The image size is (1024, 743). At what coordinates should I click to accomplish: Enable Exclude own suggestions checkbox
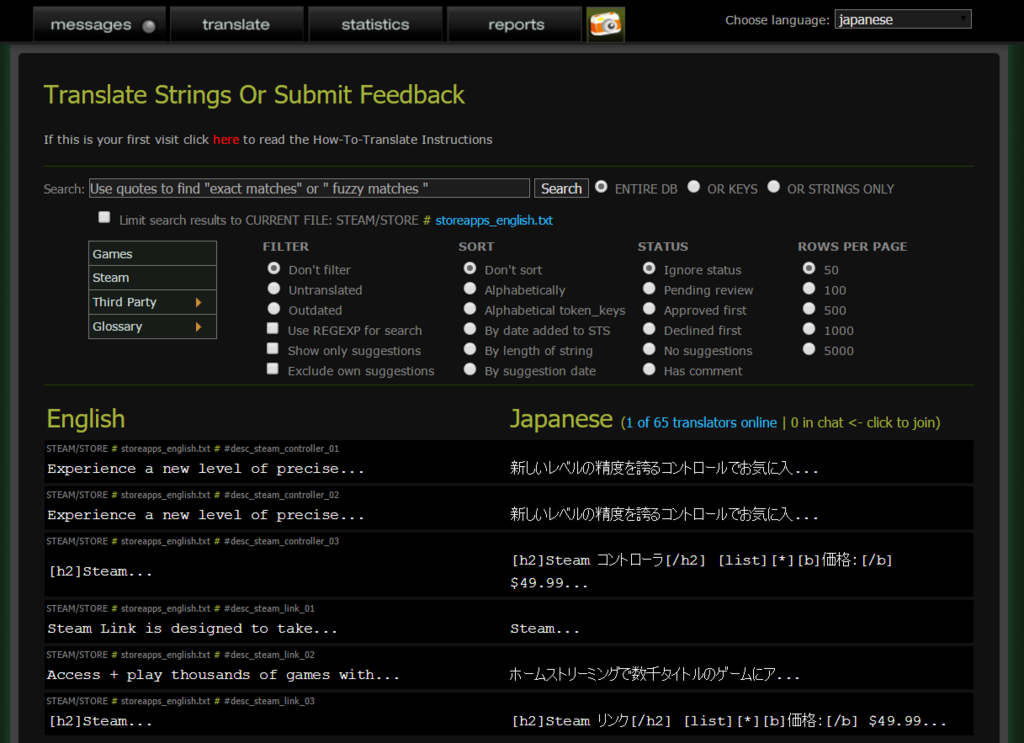tap(273, 369)
